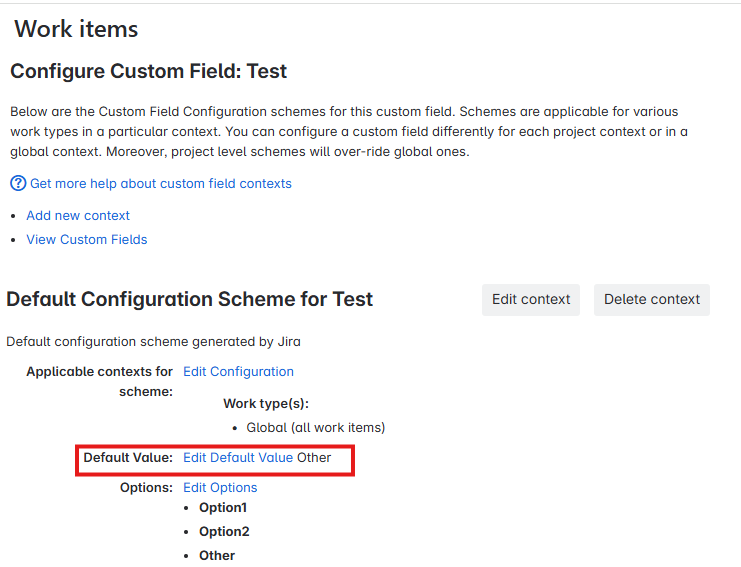Screen dimensions: 741x567
Task: Open 'Get more help about custom field contexts'
Action: (x=161, y=184)
